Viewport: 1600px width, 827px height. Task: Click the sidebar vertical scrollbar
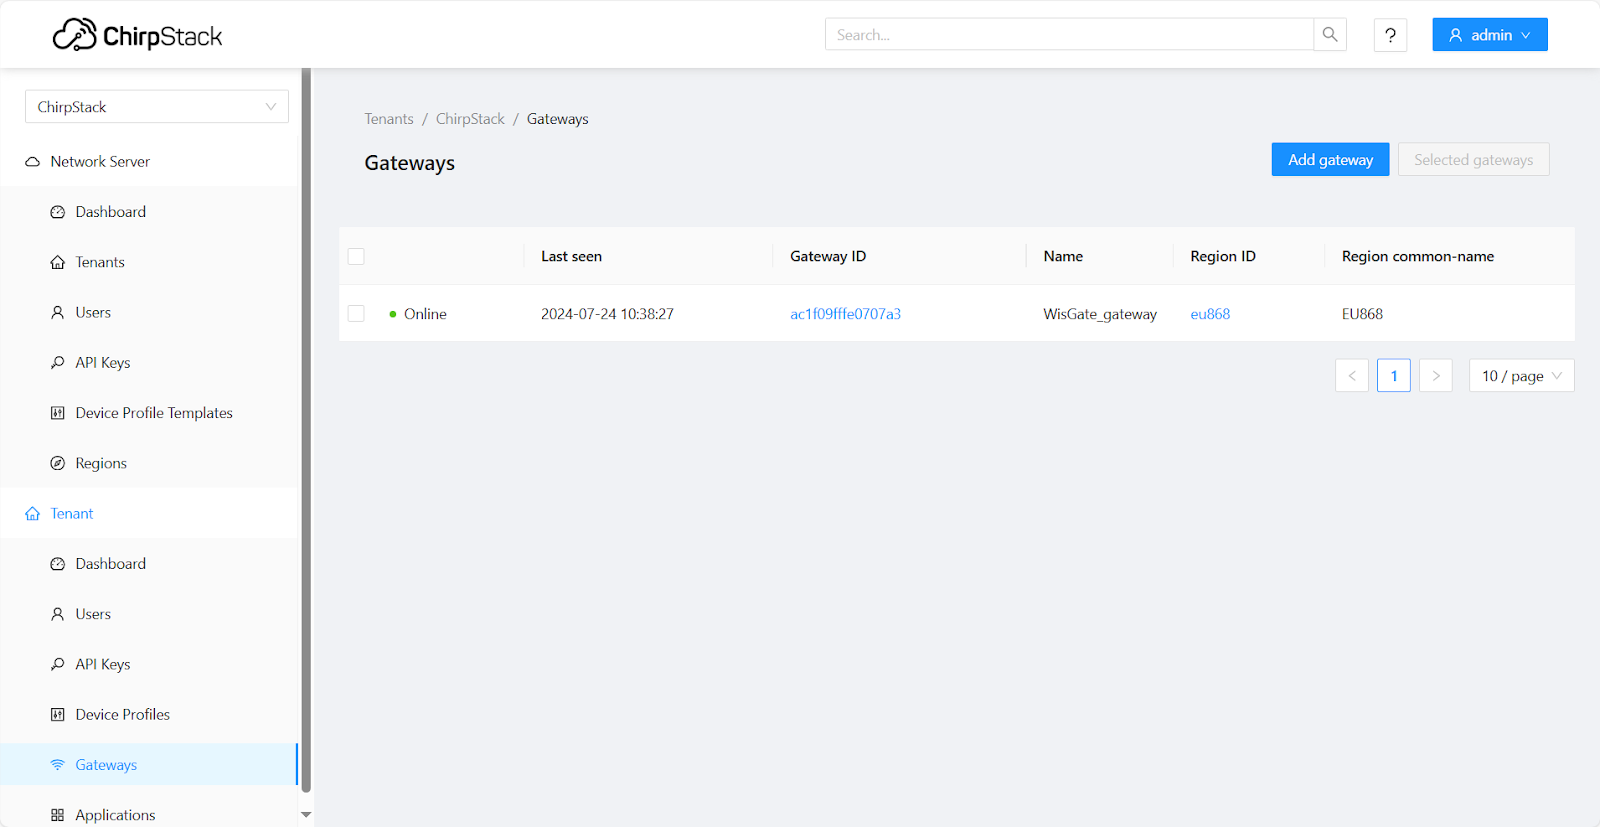point(306,430)
